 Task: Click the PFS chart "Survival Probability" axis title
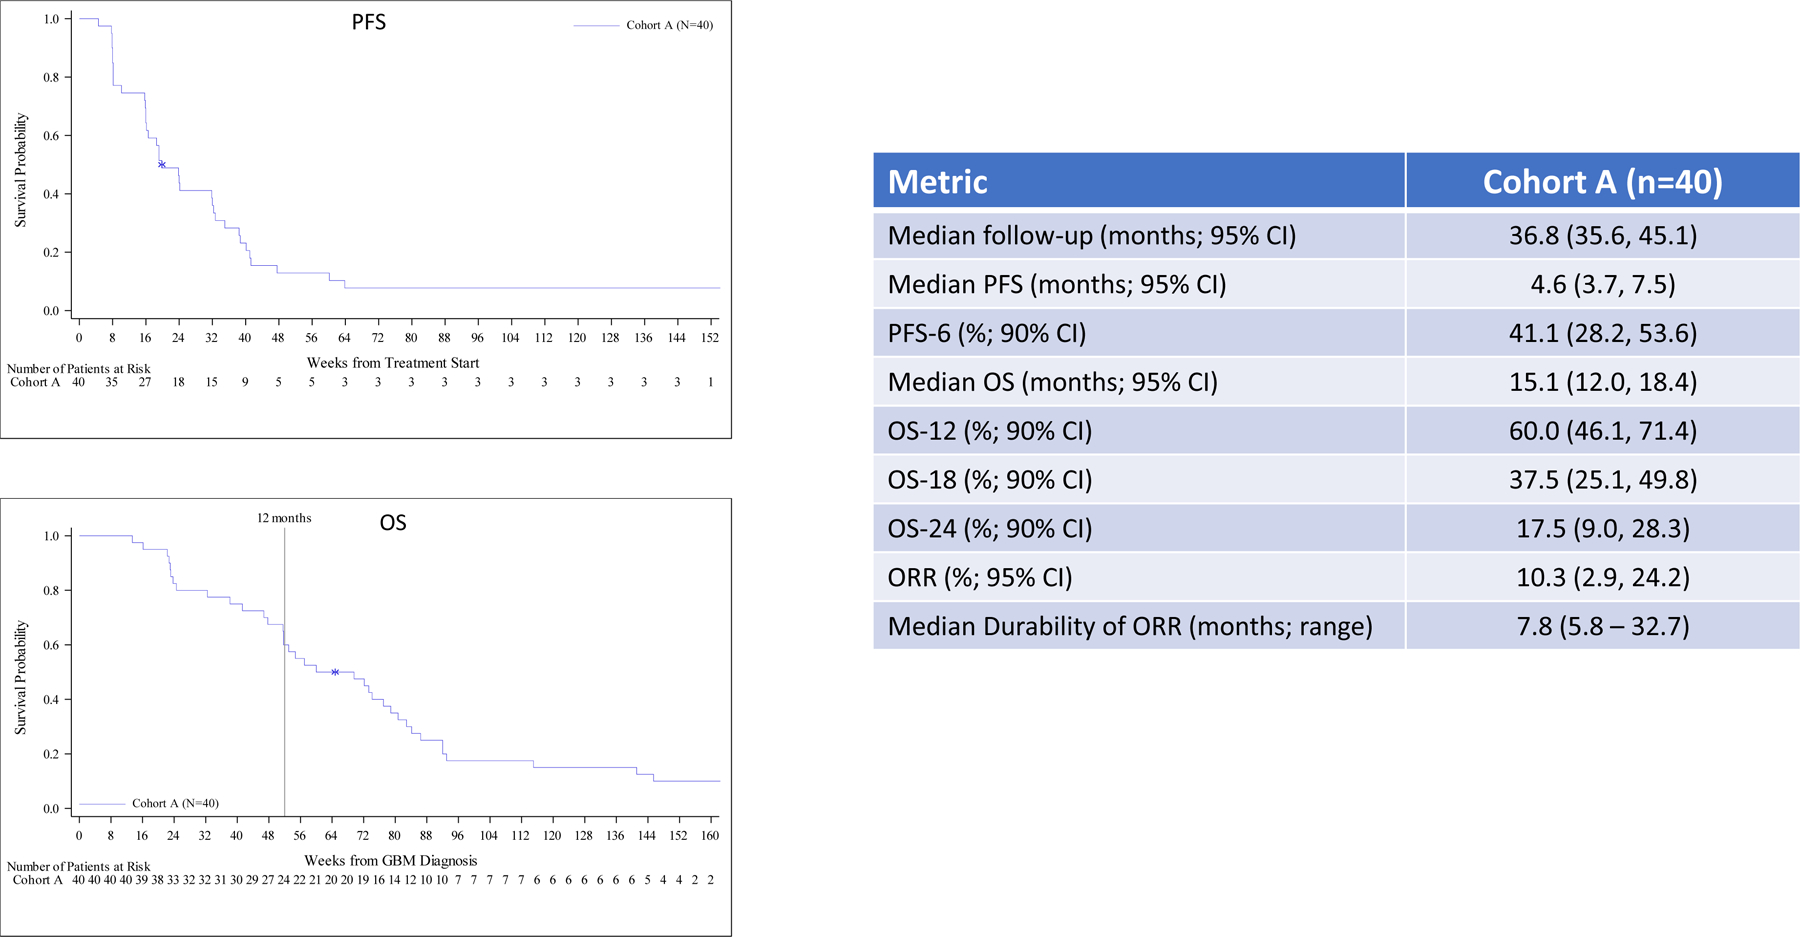point(21,170)
